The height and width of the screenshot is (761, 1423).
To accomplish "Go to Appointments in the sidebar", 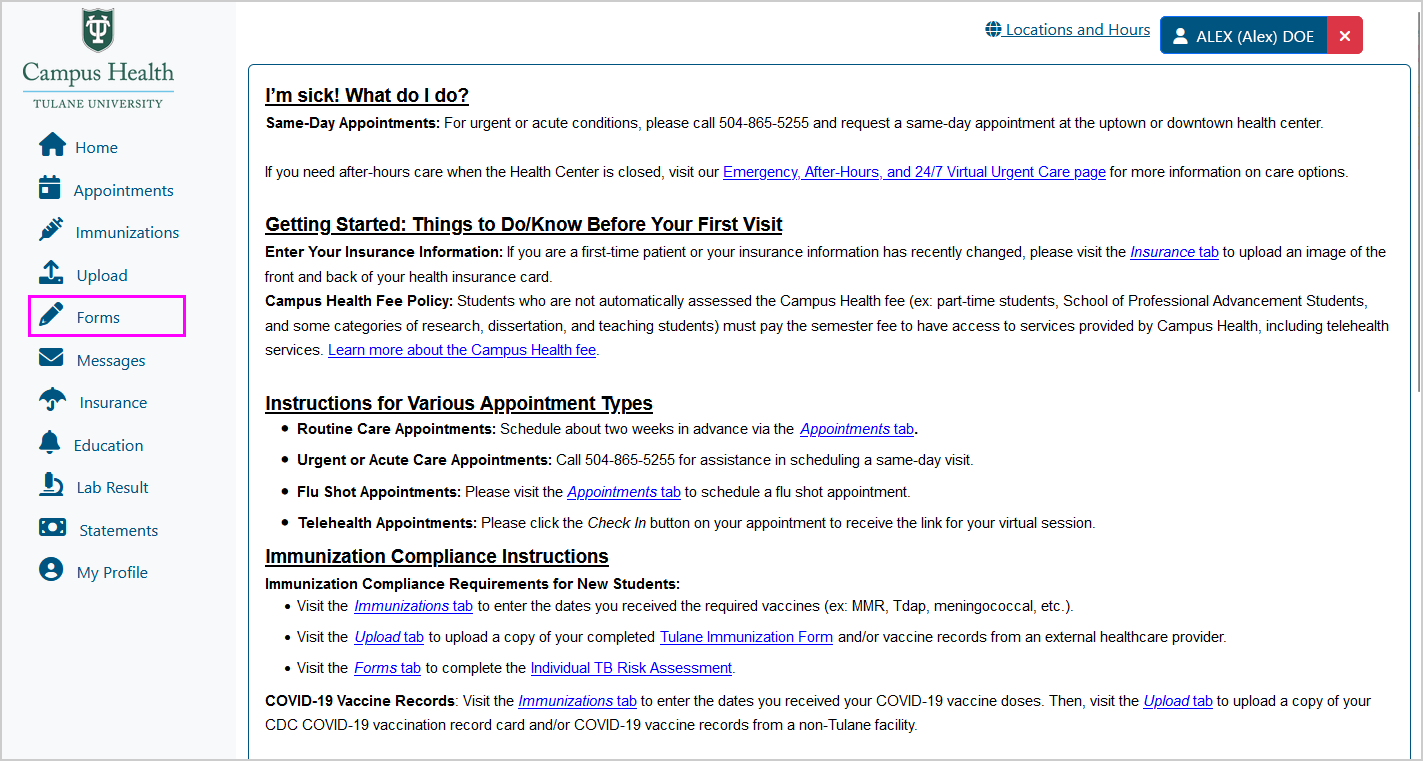I will click(x=123, y=190).
